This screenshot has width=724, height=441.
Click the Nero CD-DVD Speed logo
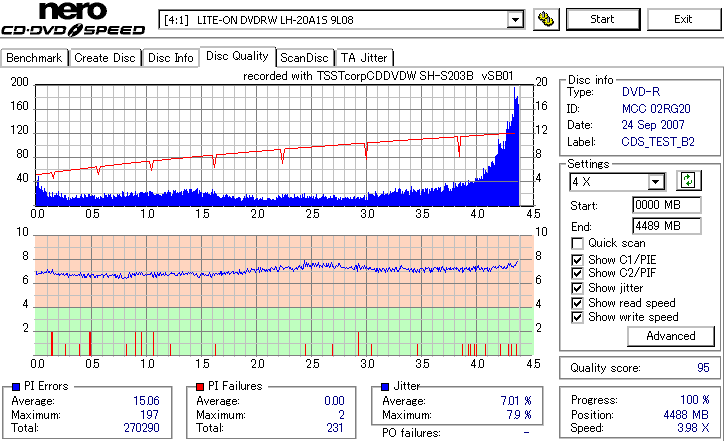coord(73,19)
